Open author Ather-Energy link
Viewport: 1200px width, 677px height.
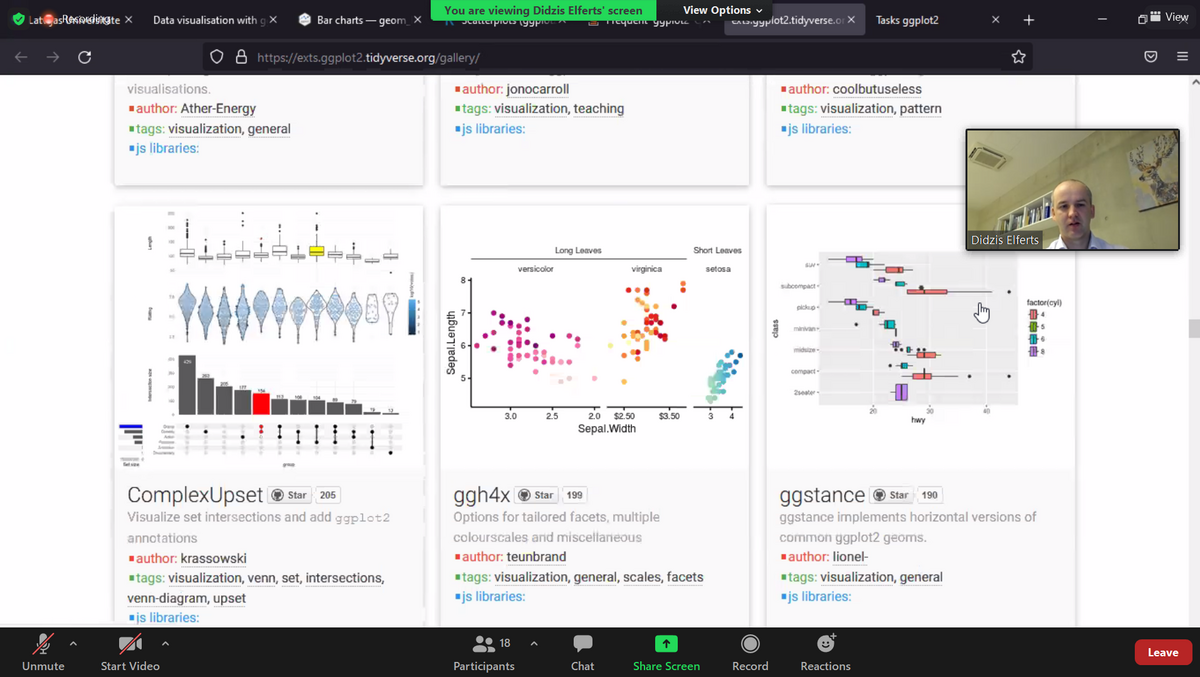click(218, 108)
